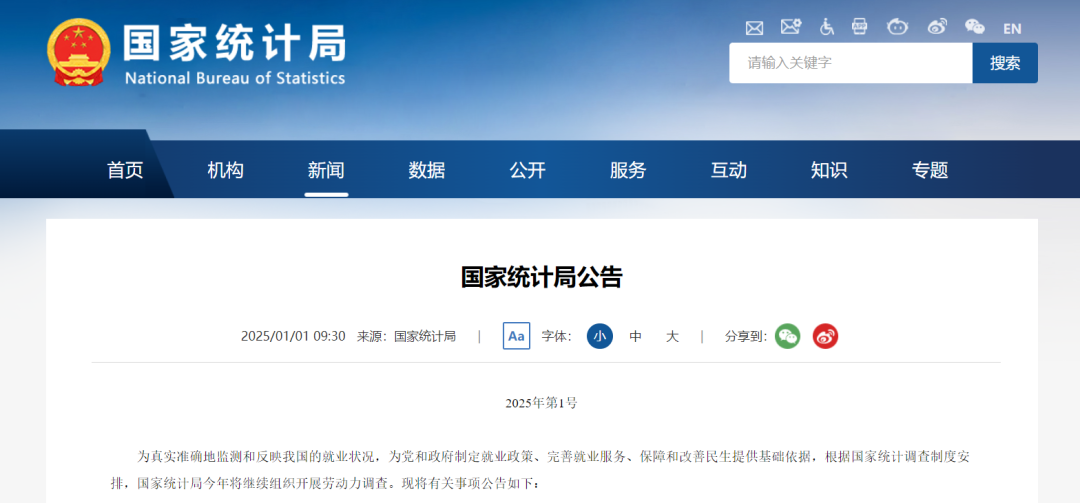Click the cartoon face mascot icon
The image size is (1080, 503).
(897, 28)
